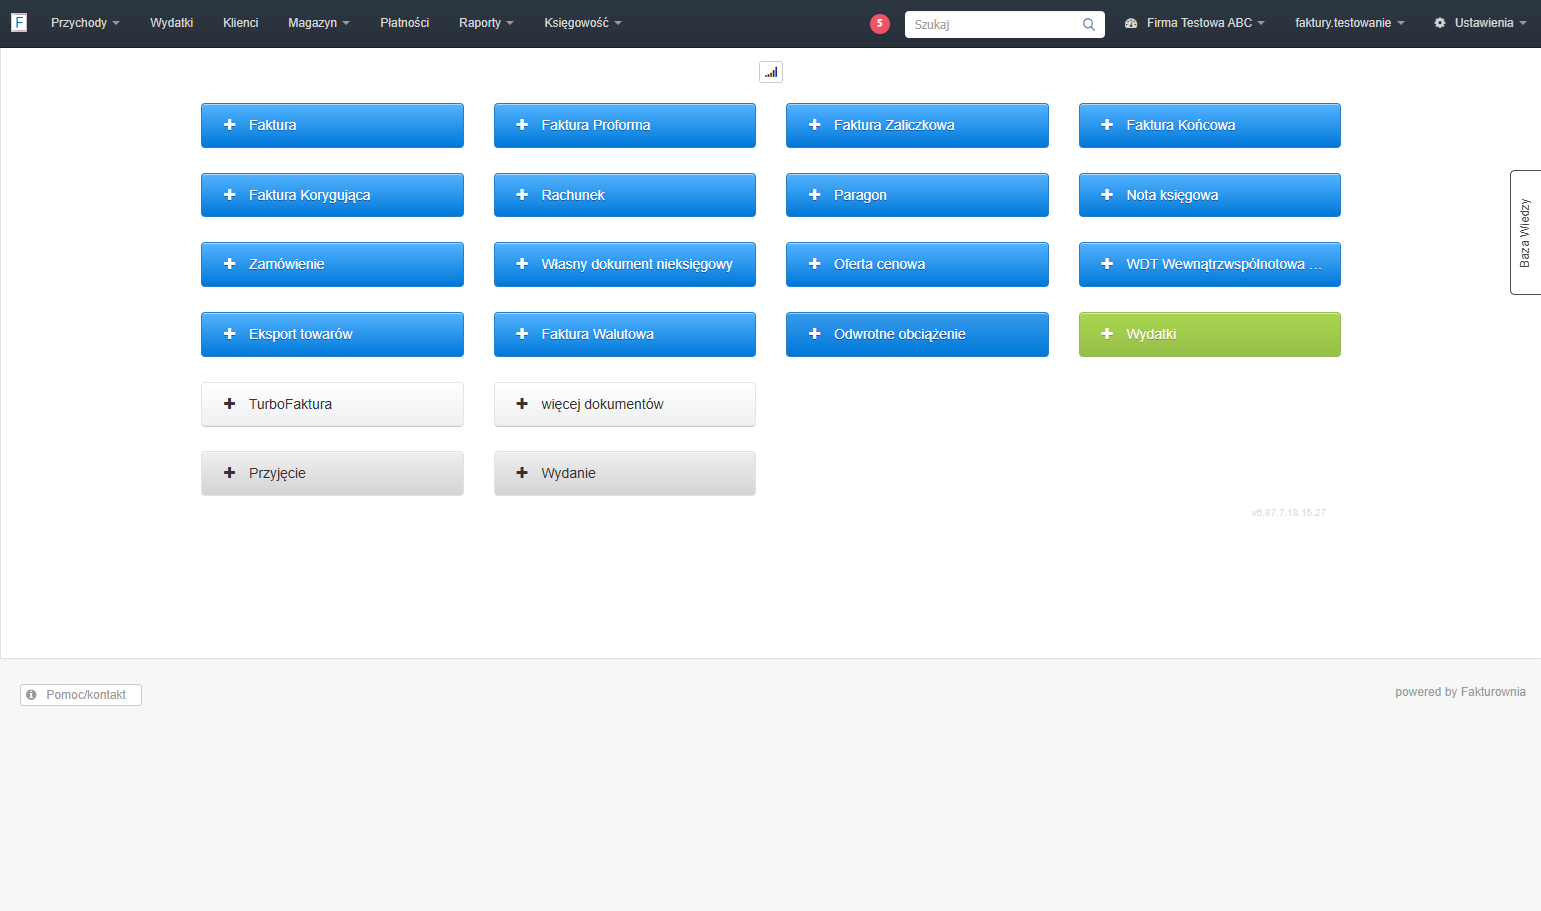Create a new Zamówienie

tap(332, 264)
